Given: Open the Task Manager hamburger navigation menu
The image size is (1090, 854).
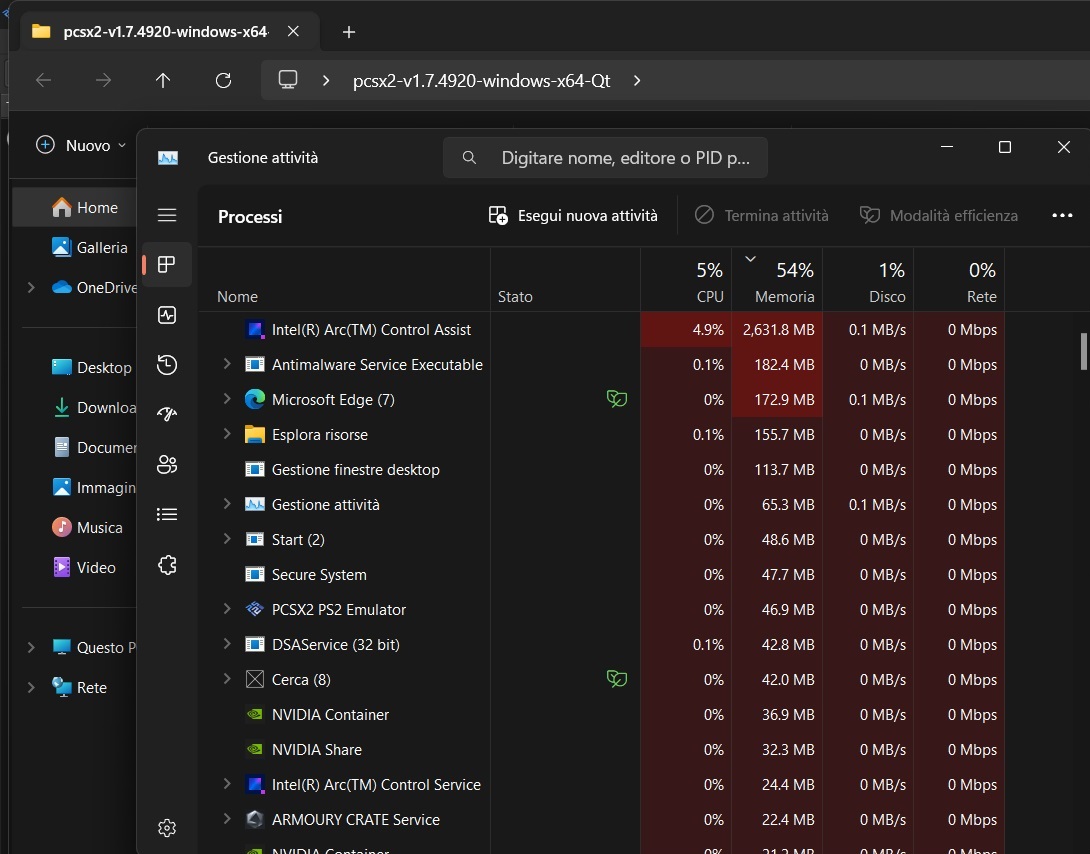Looking at the screenshot, I should click(167, 215).
